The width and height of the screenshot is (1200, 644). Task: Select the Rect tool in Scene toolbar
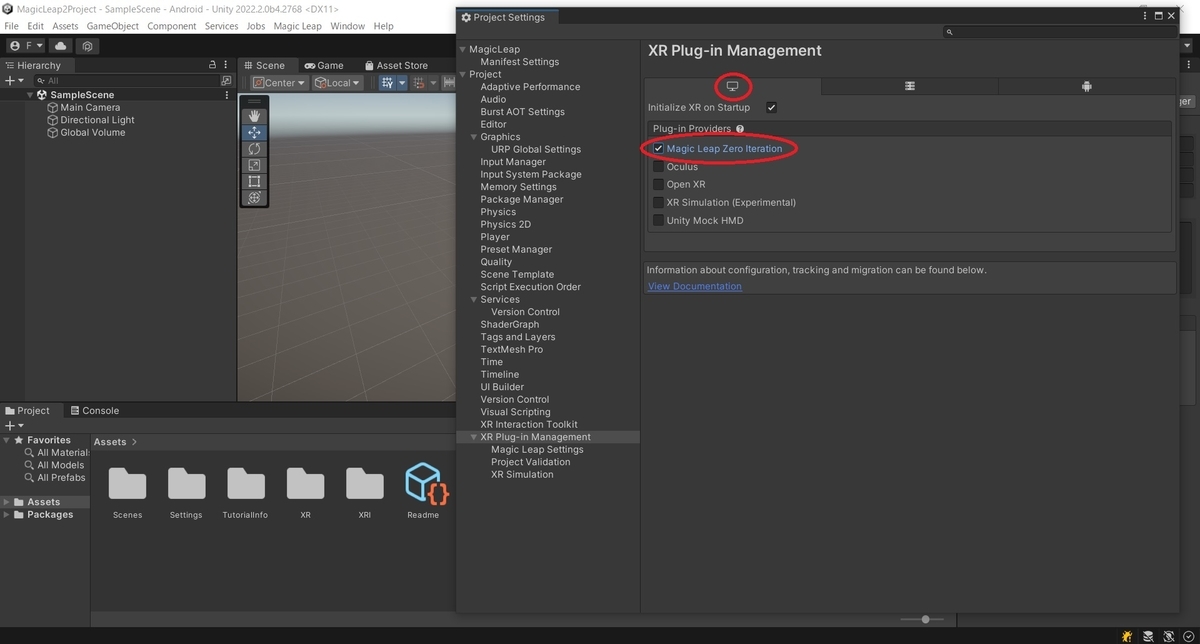click(254, 181)
